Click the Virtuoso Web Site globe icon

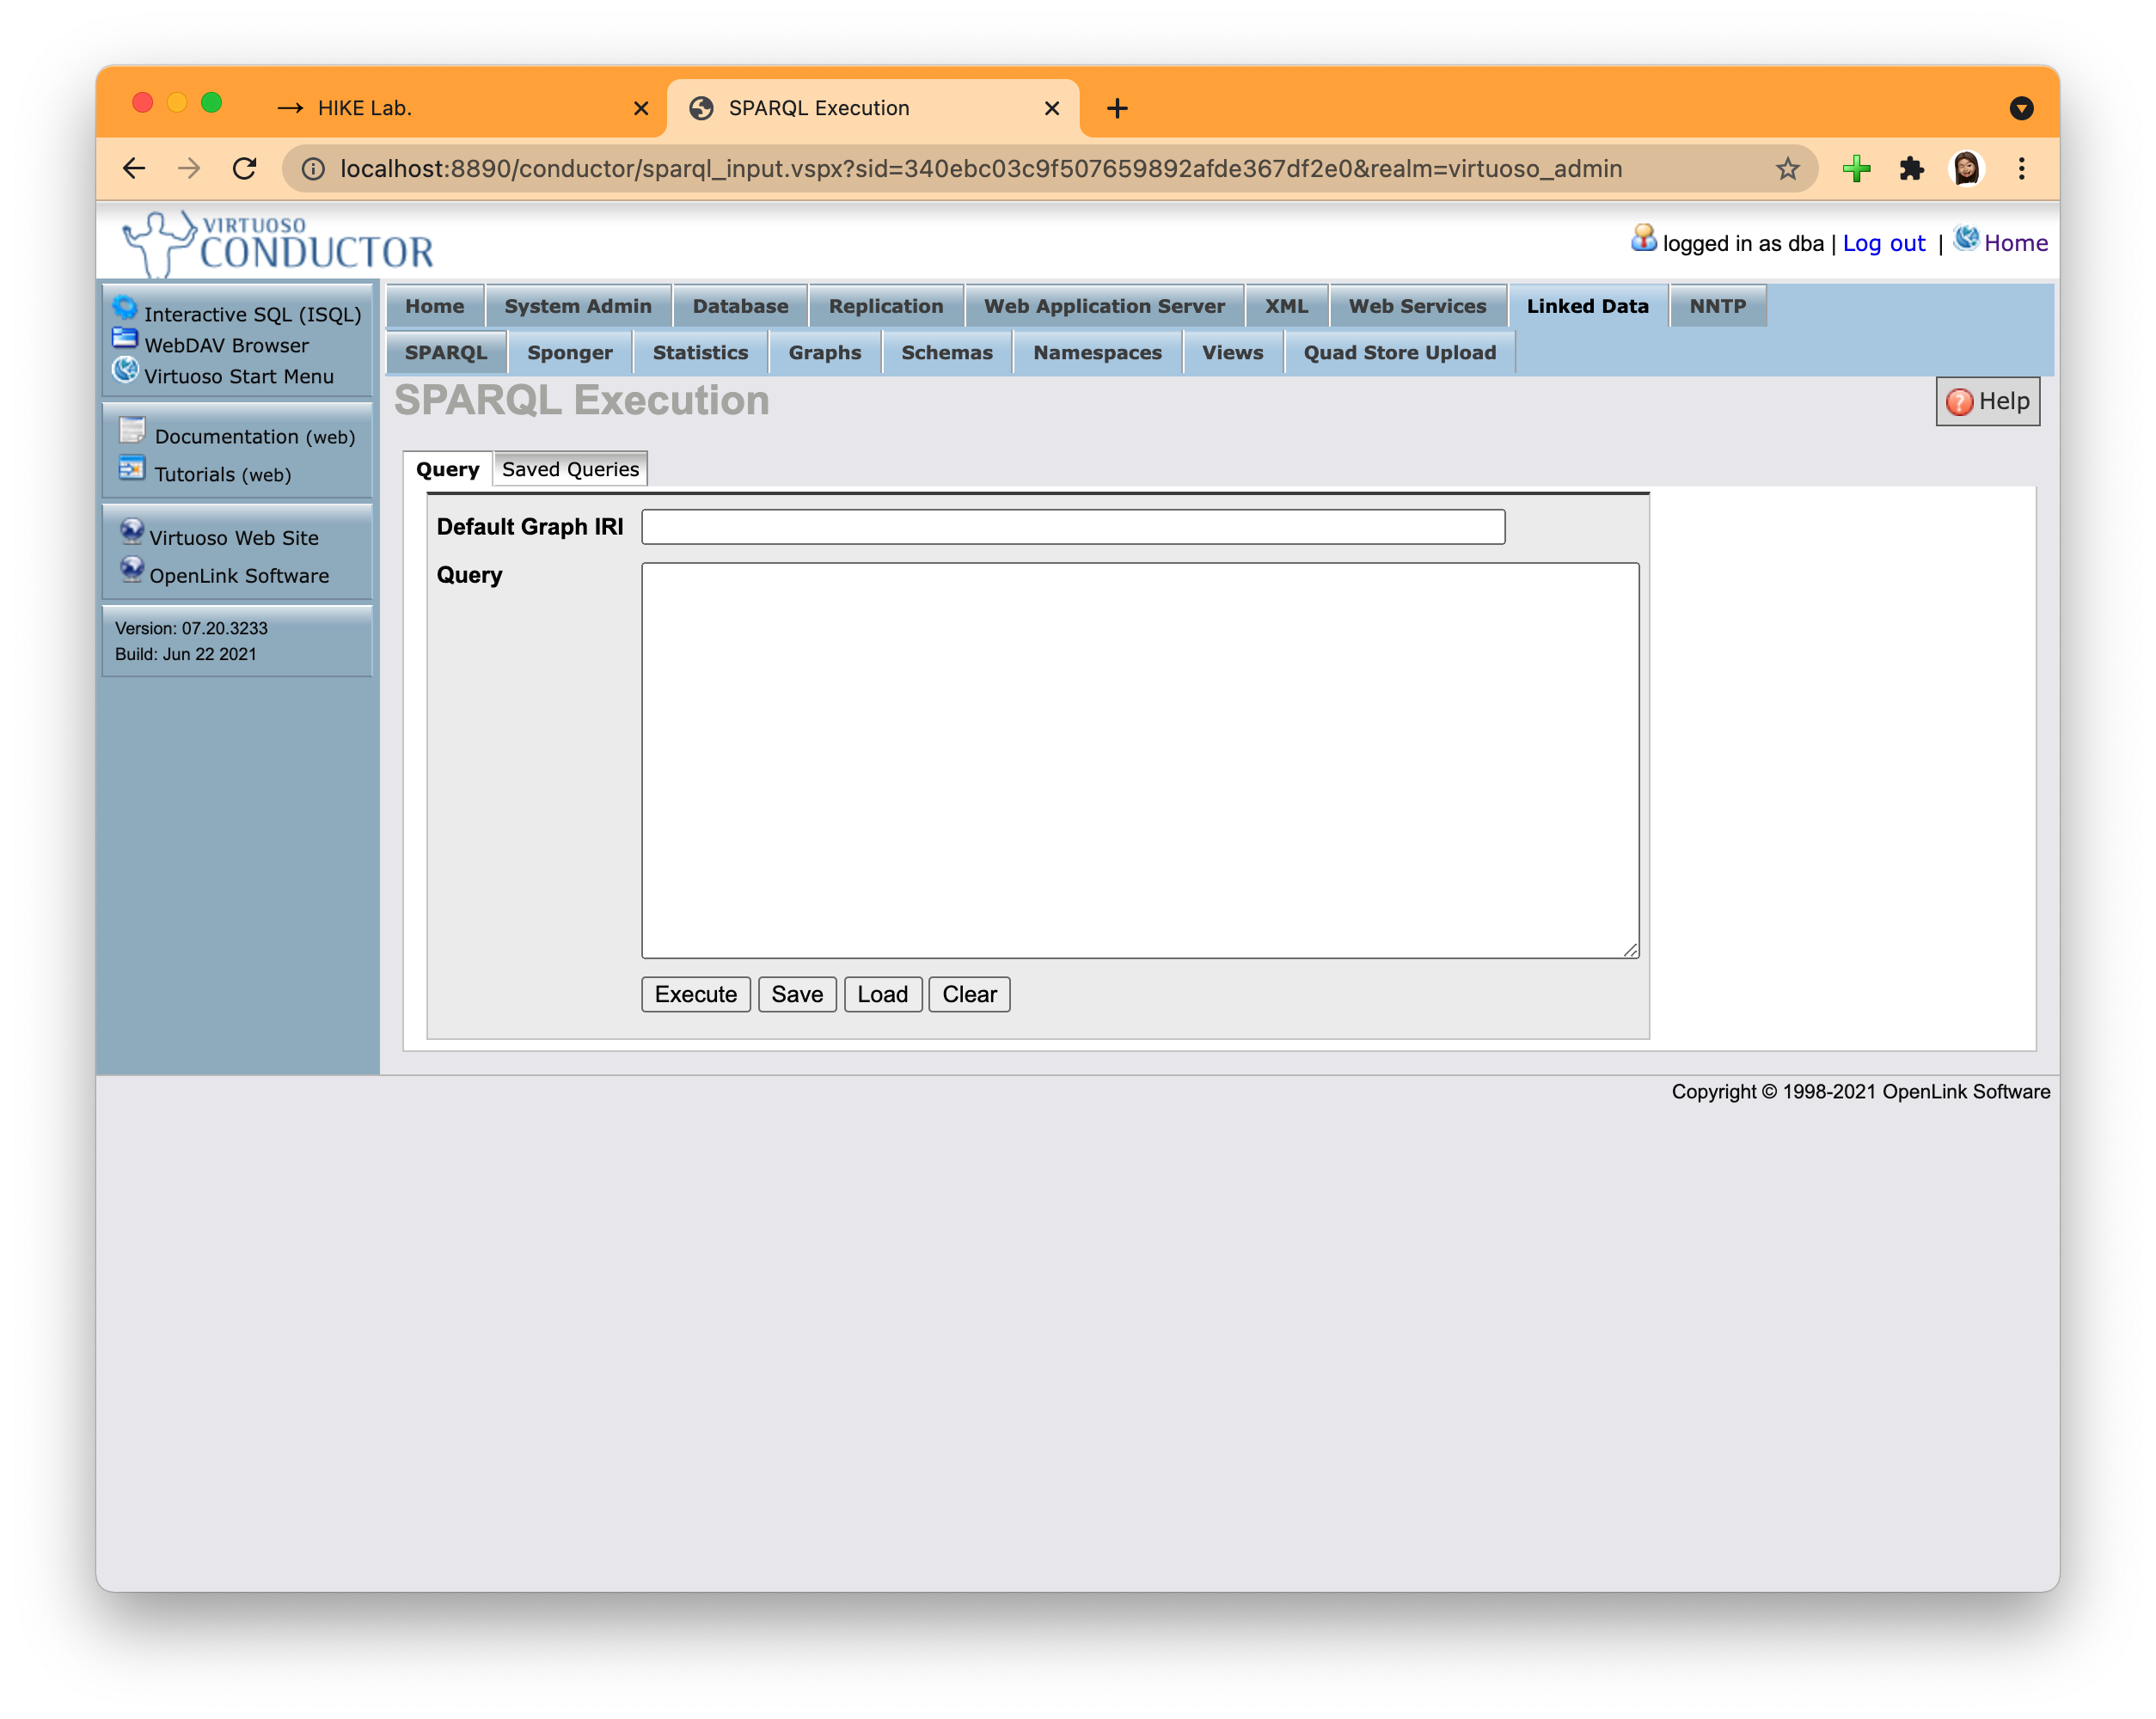pyautogui.click(x=132, y=531)
